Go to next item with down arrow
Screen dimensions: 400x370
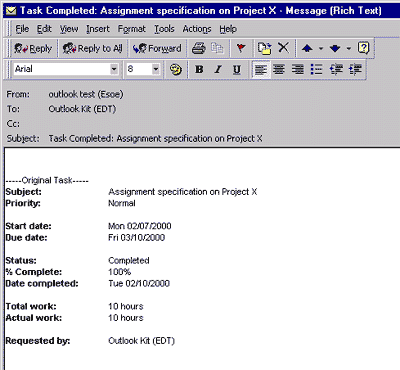pos(335,49)
